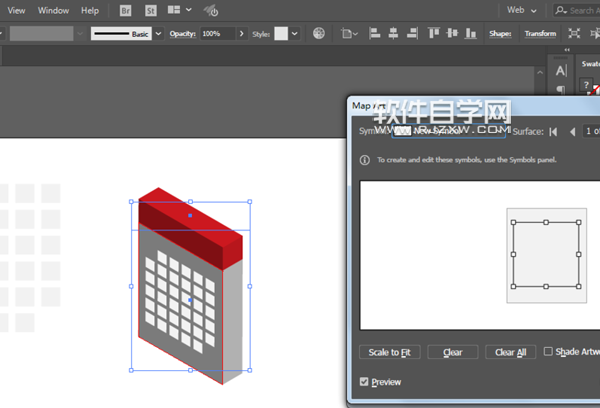Open the Window menu

pyautogui.click(x=54, y=10)
